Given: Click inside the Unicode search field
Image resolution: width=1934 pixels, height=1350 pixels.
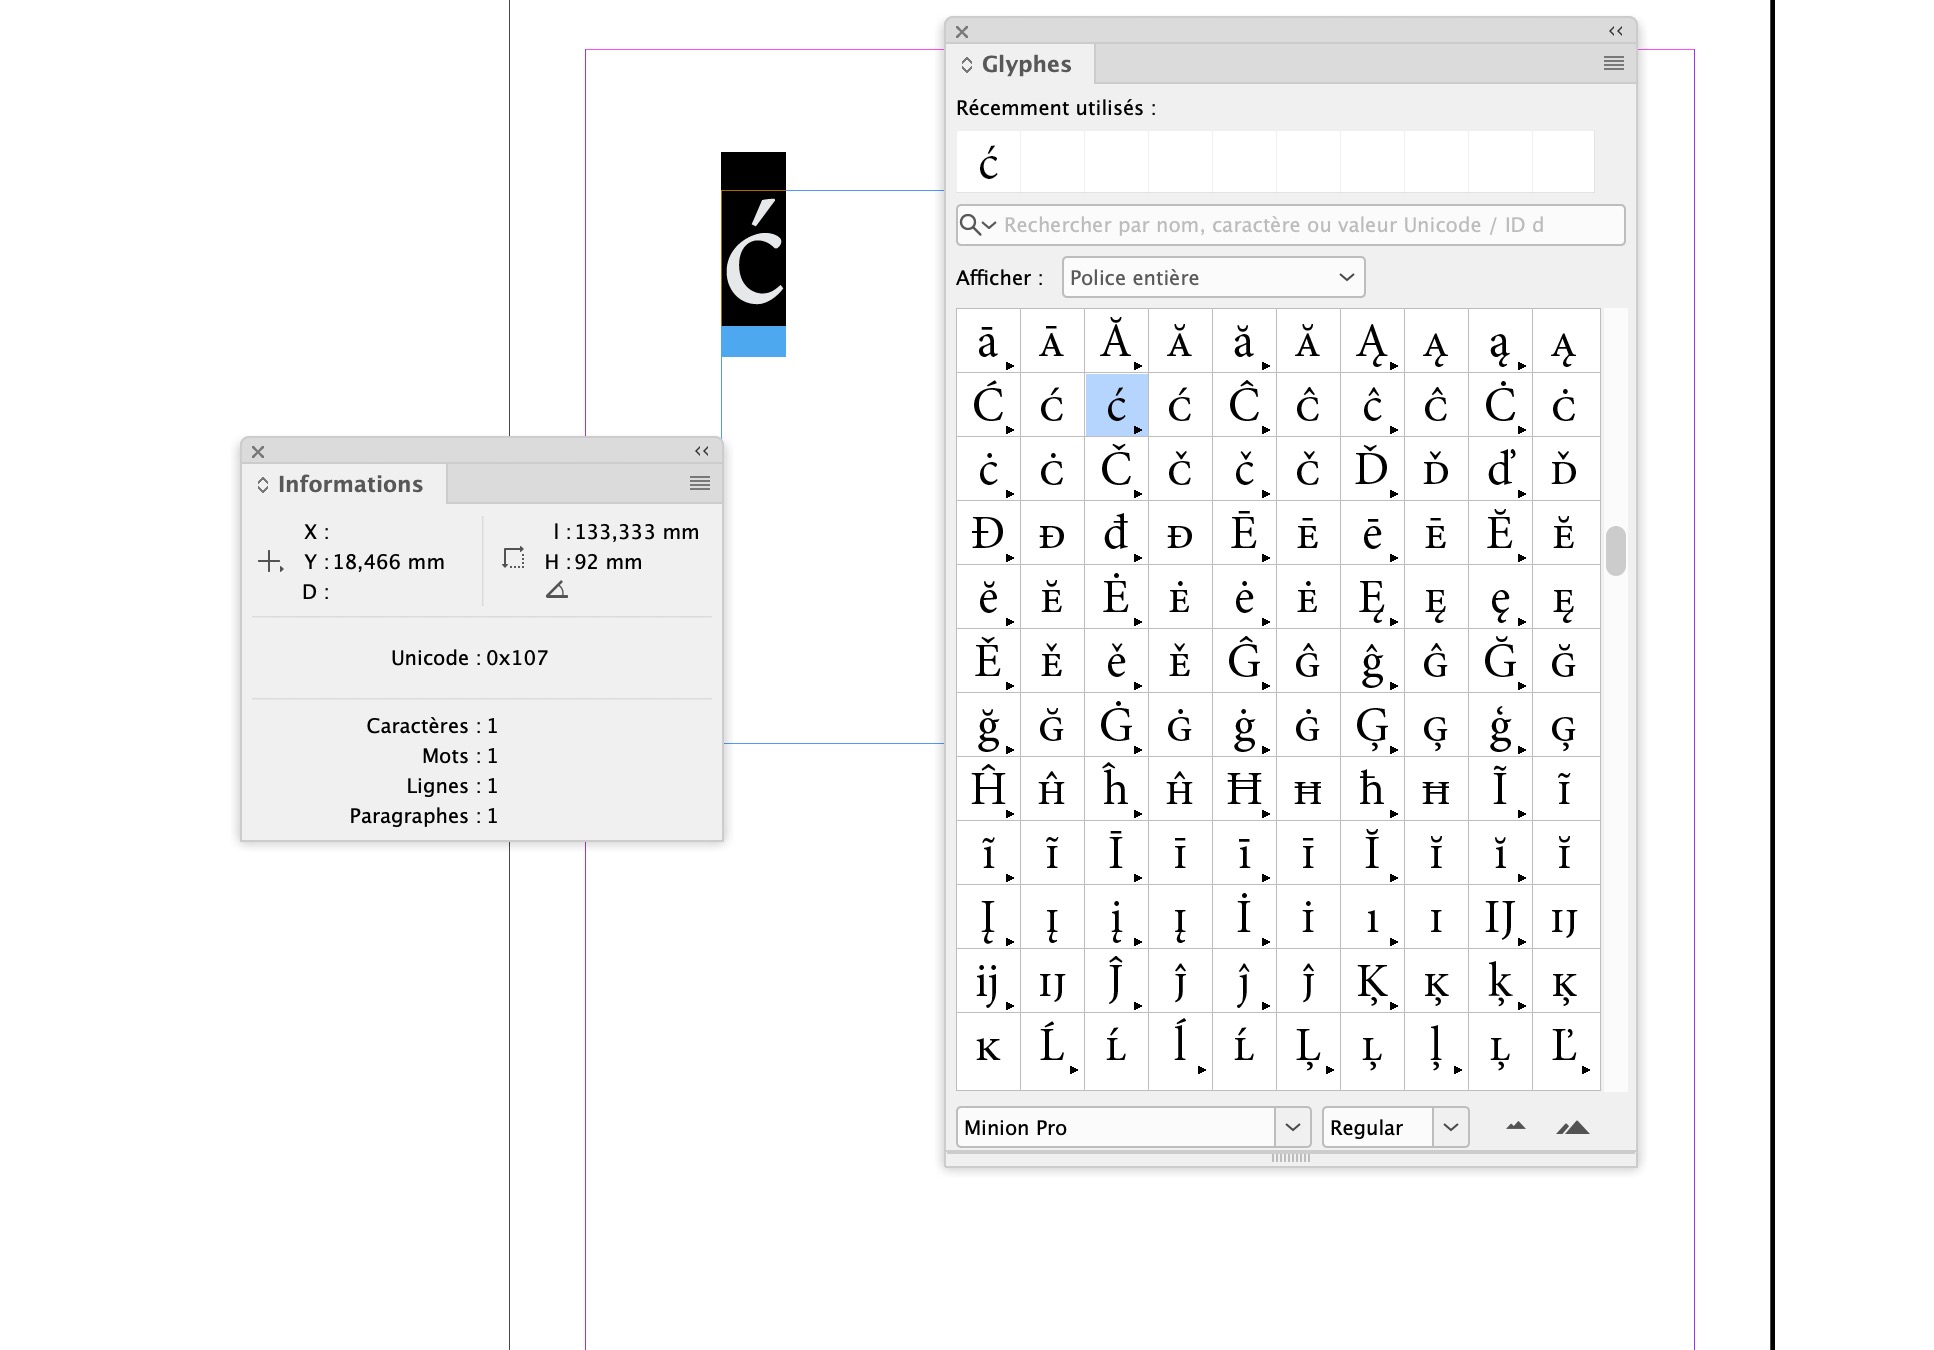Looking at the screenshot, I should tap(1250, 225).
